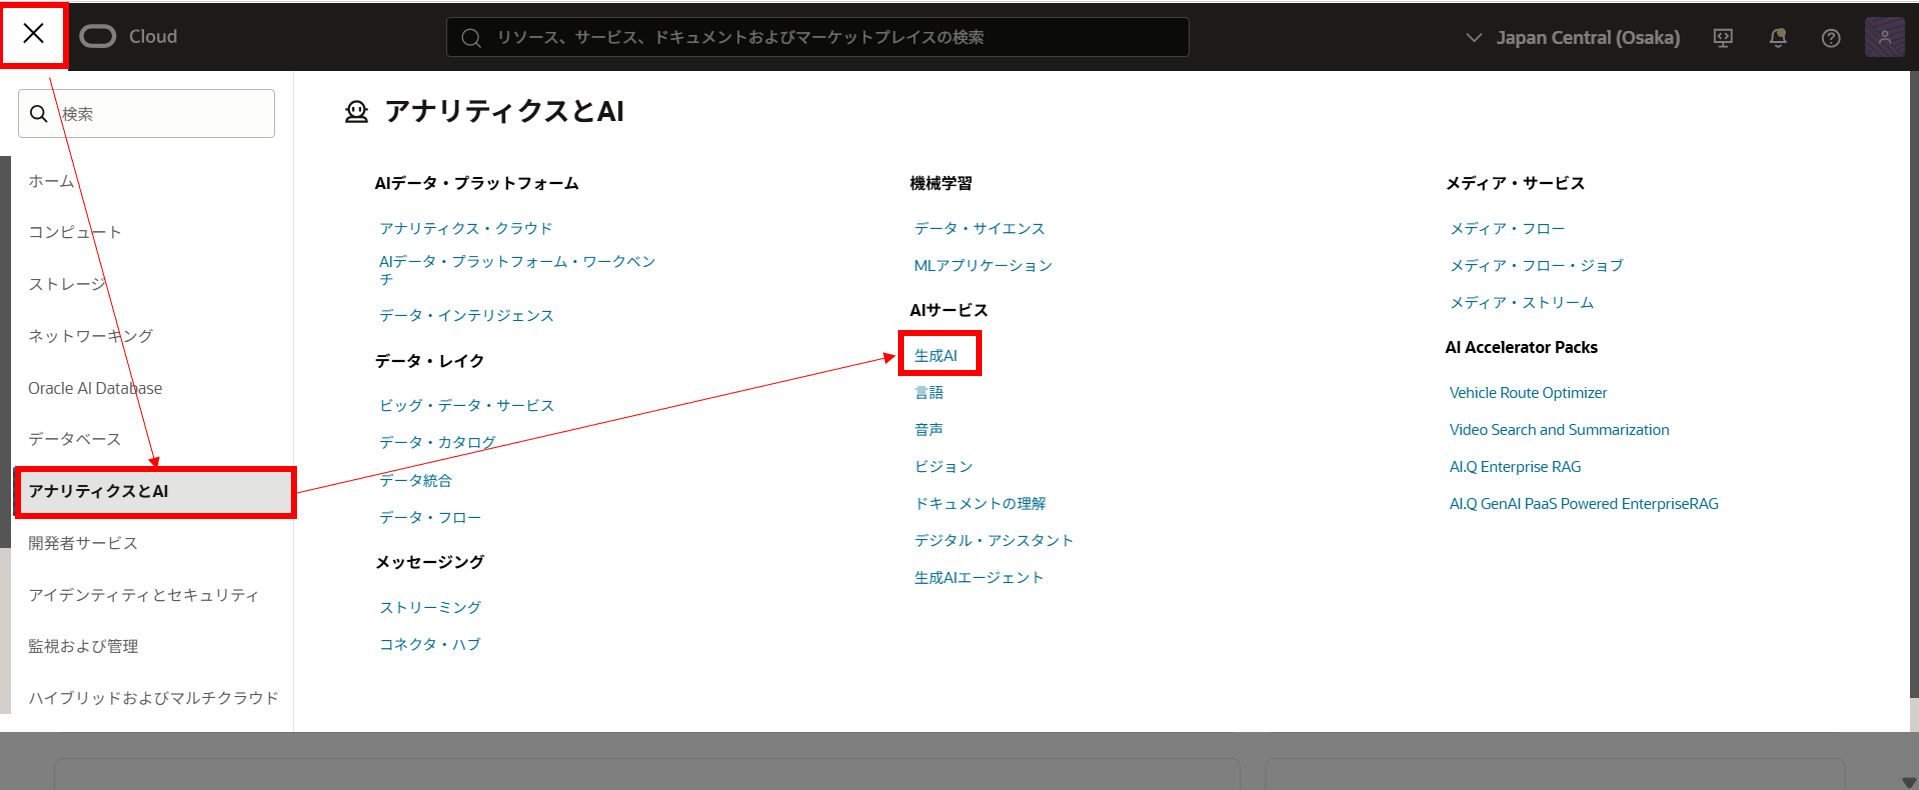
Task: Open the アナリティクス・クラウド link
Action: pyautogui.click(x=466, y=228)
